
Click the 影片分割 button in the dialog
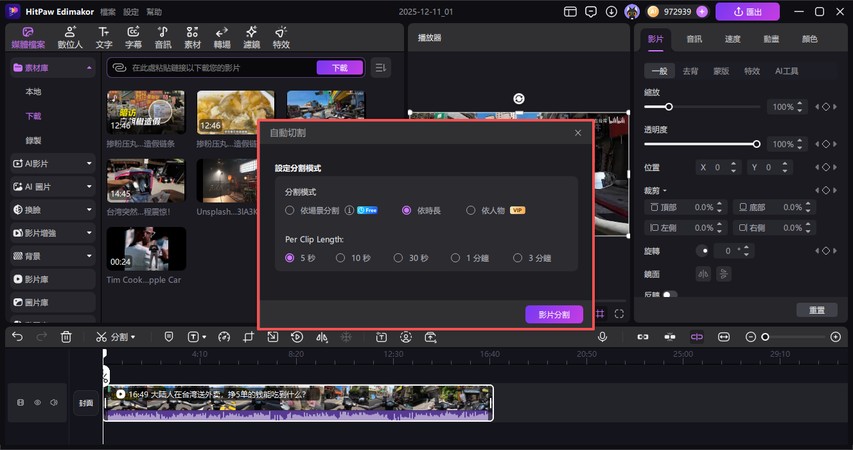(x=554, y=315)
